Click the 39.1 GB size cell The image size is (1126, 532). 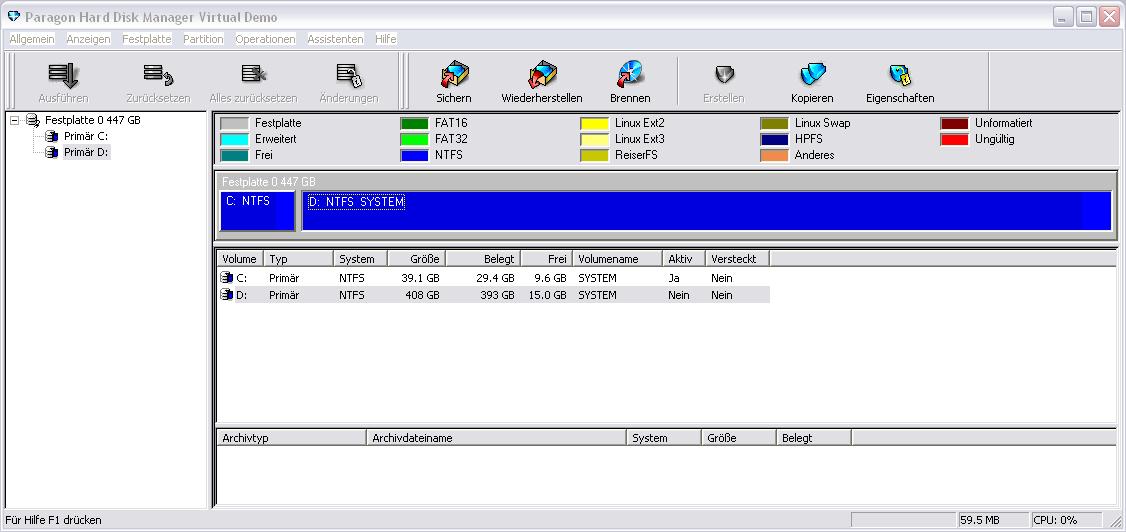(x=422, y=278)
